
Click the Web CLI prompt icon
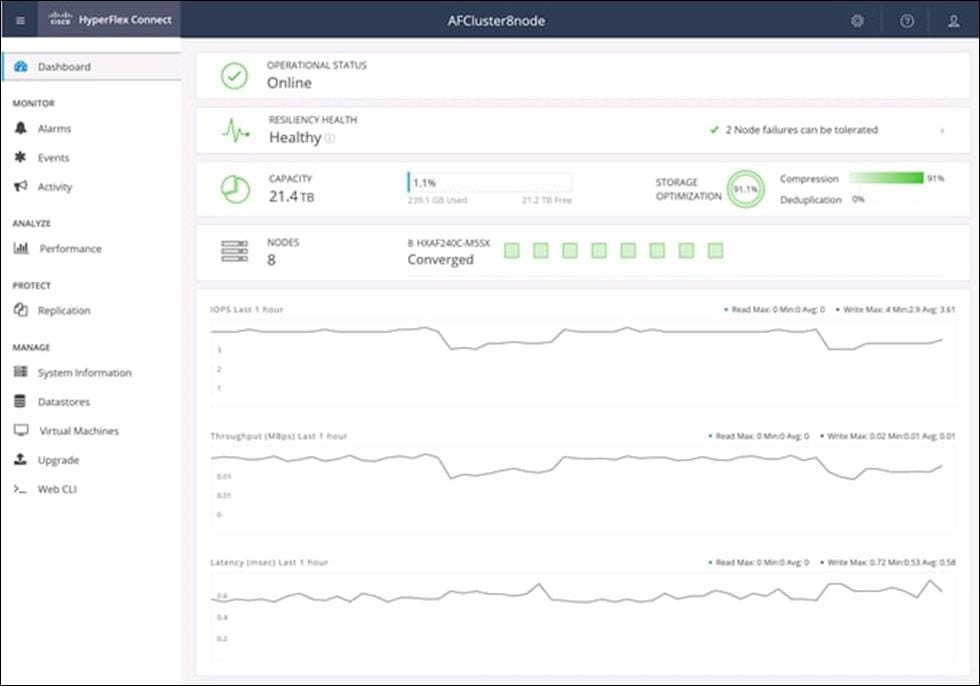(x=20, y=489)
